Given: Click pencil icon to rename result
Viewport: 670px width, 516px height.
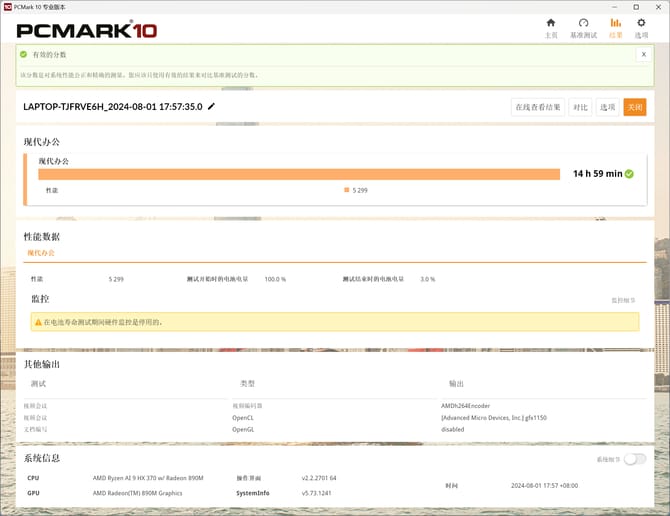Looking at the screenshot, I should click(x=211, y=106).
